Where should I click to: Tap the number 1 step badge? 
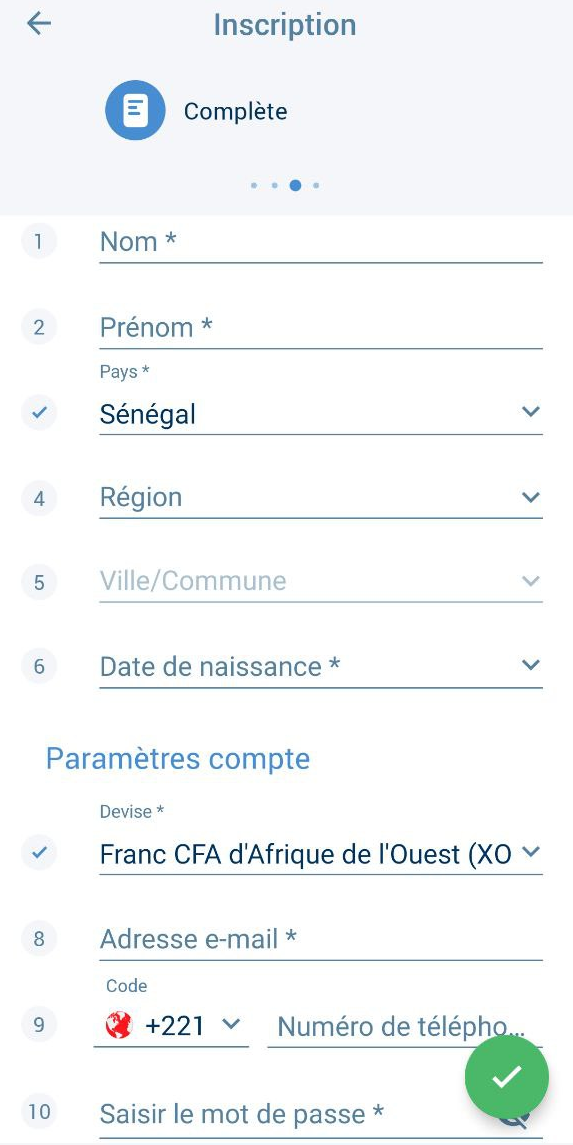point(39,242)
